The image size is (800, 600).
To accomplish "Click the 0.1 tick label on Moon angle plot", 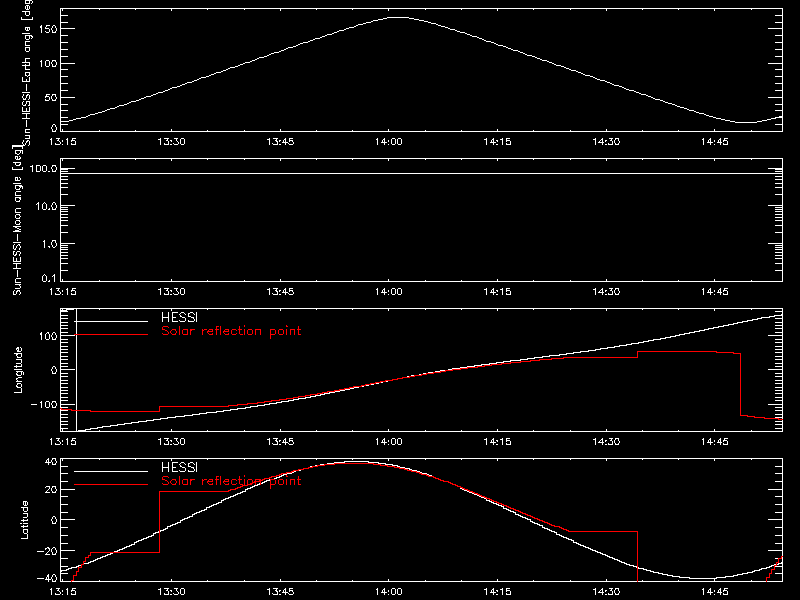I will click(x=49, y=278).
